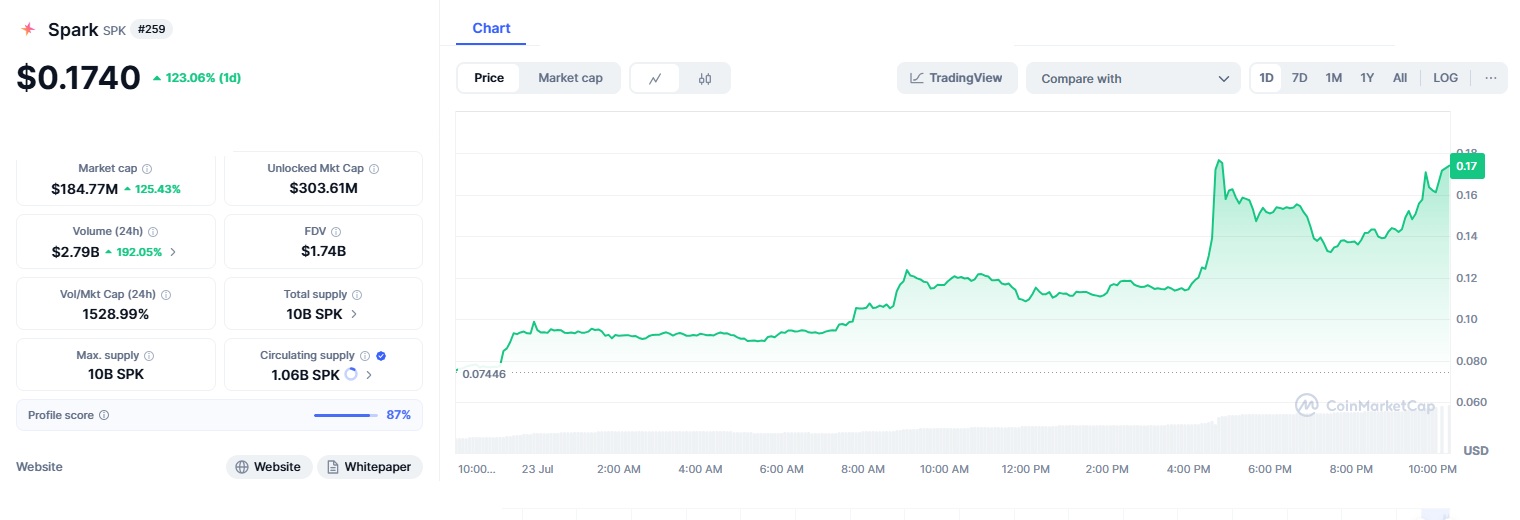
Task: Open the Compare with dropdown
Action: point(1134,78)
